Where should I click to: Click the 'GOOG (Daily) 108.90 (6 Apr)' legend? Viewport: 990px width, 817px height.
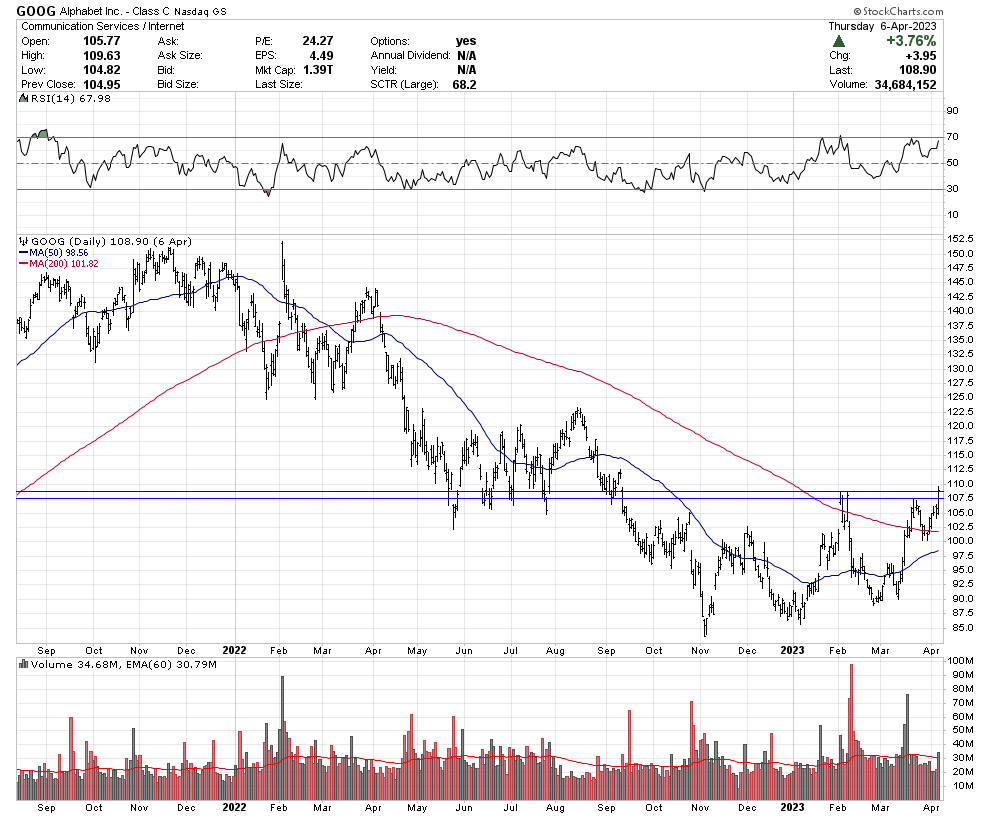[x=111, y=241]
